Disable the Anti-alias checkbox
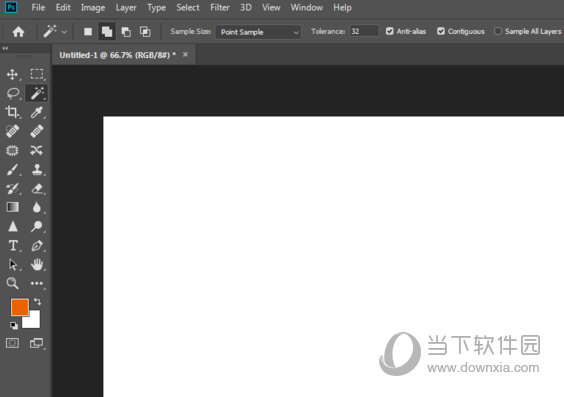The width and height of the screenshot is (564, 397). pos(390,31)
